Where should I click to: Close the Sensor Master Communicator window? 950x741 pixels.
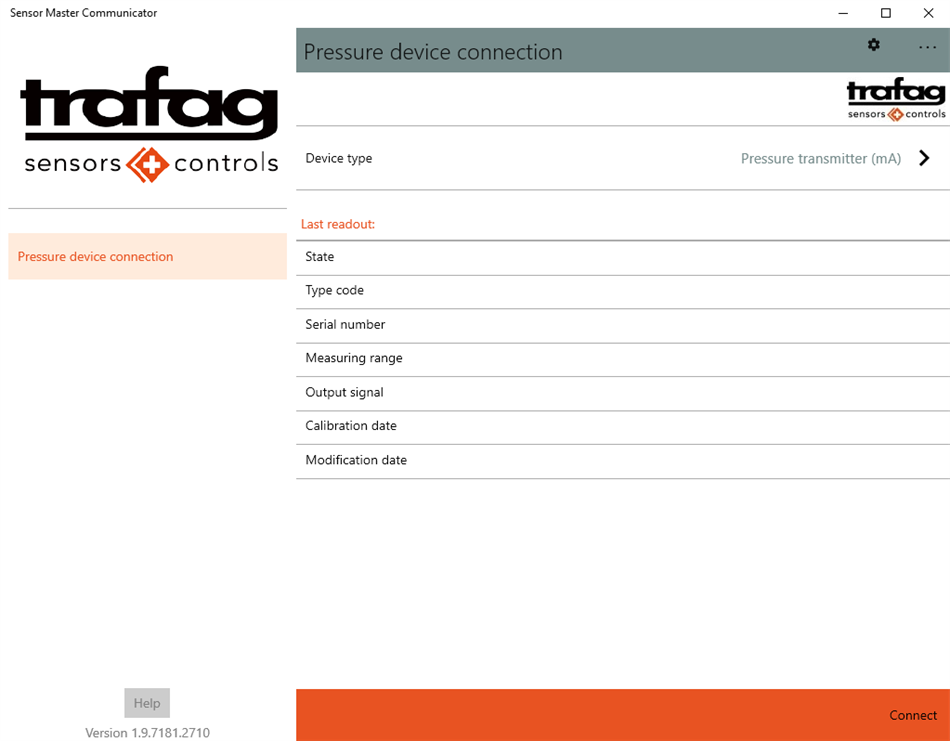928,13
